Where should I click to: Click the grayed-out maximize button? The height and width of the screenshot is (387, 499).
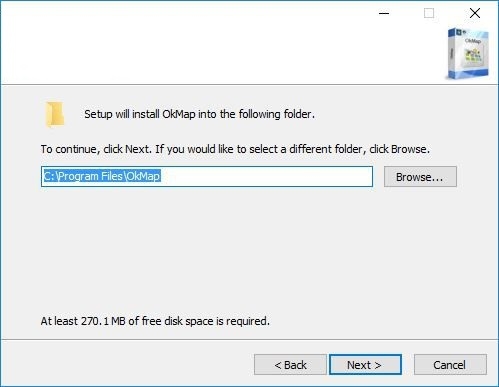[x=429, y=13]
